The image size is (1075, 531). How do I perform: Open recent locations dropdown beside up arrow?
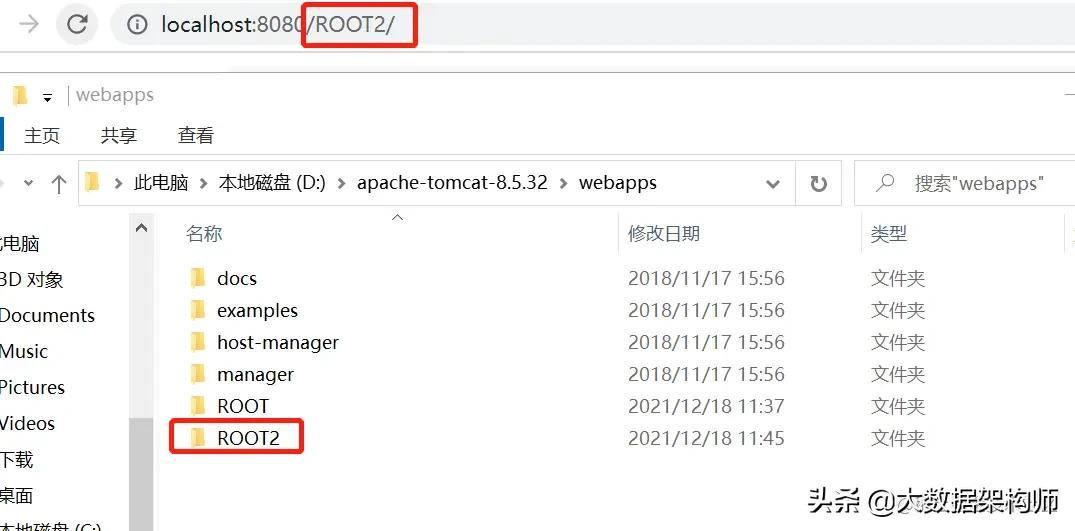pyautogui.click(x=28, y=184)
